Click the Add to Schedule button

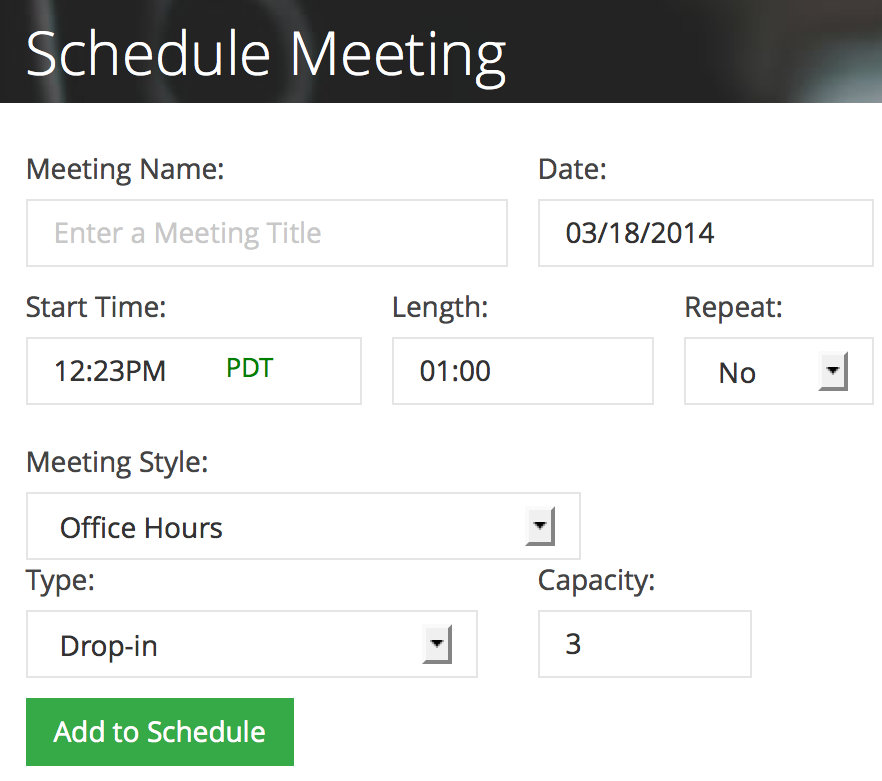click(160, 731)
